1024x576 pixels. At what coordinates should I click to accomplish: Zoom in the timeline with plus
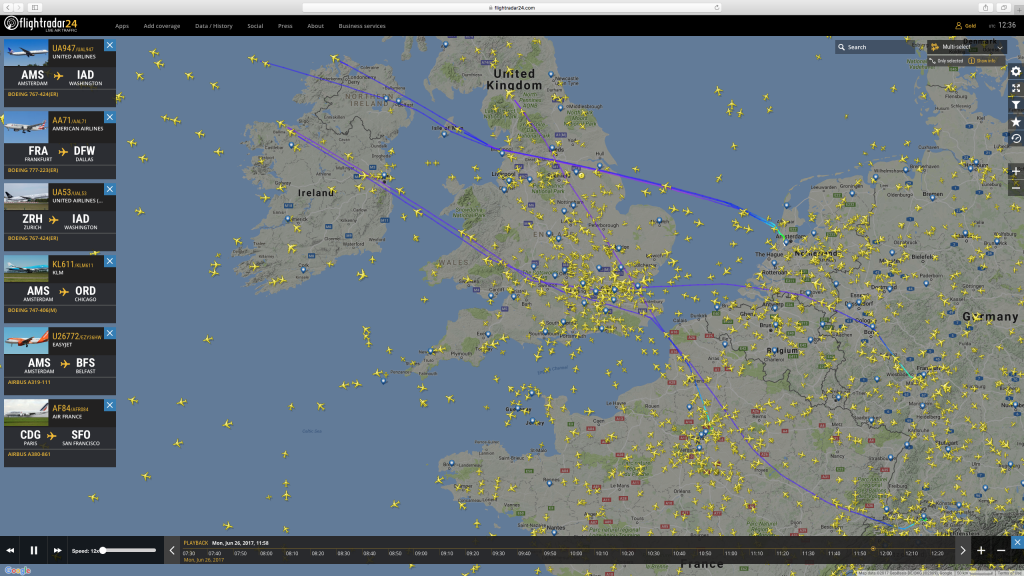(x=981, y=551)
